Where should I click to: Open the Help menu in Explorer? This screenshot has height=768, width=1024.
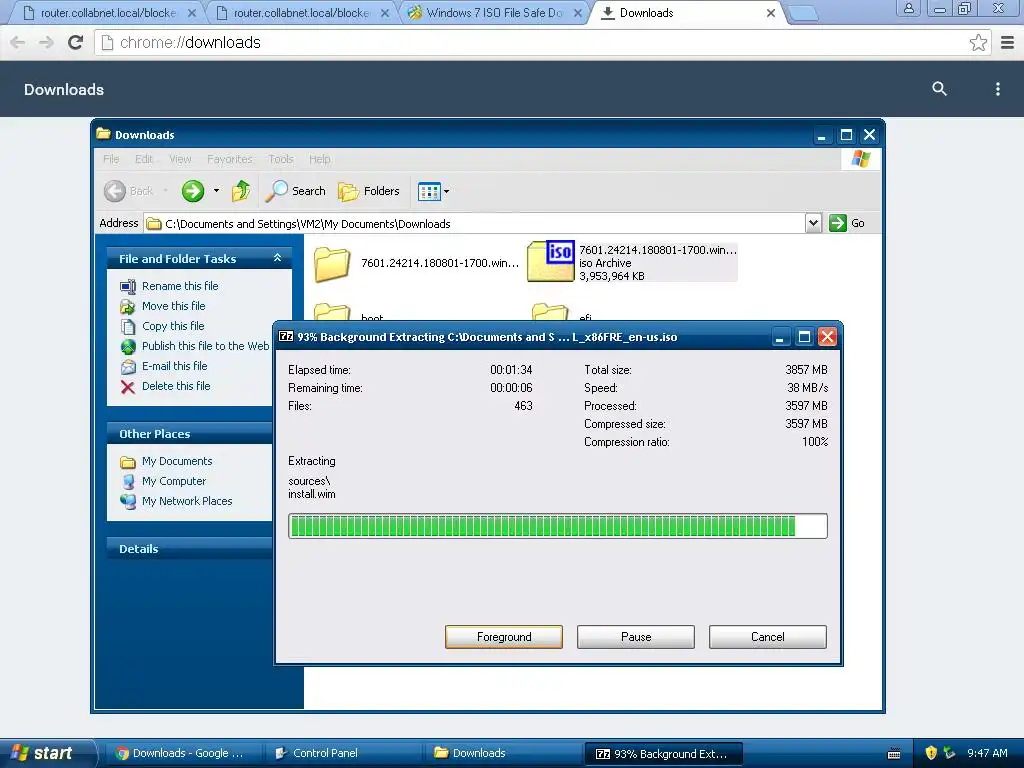[319, 159]
